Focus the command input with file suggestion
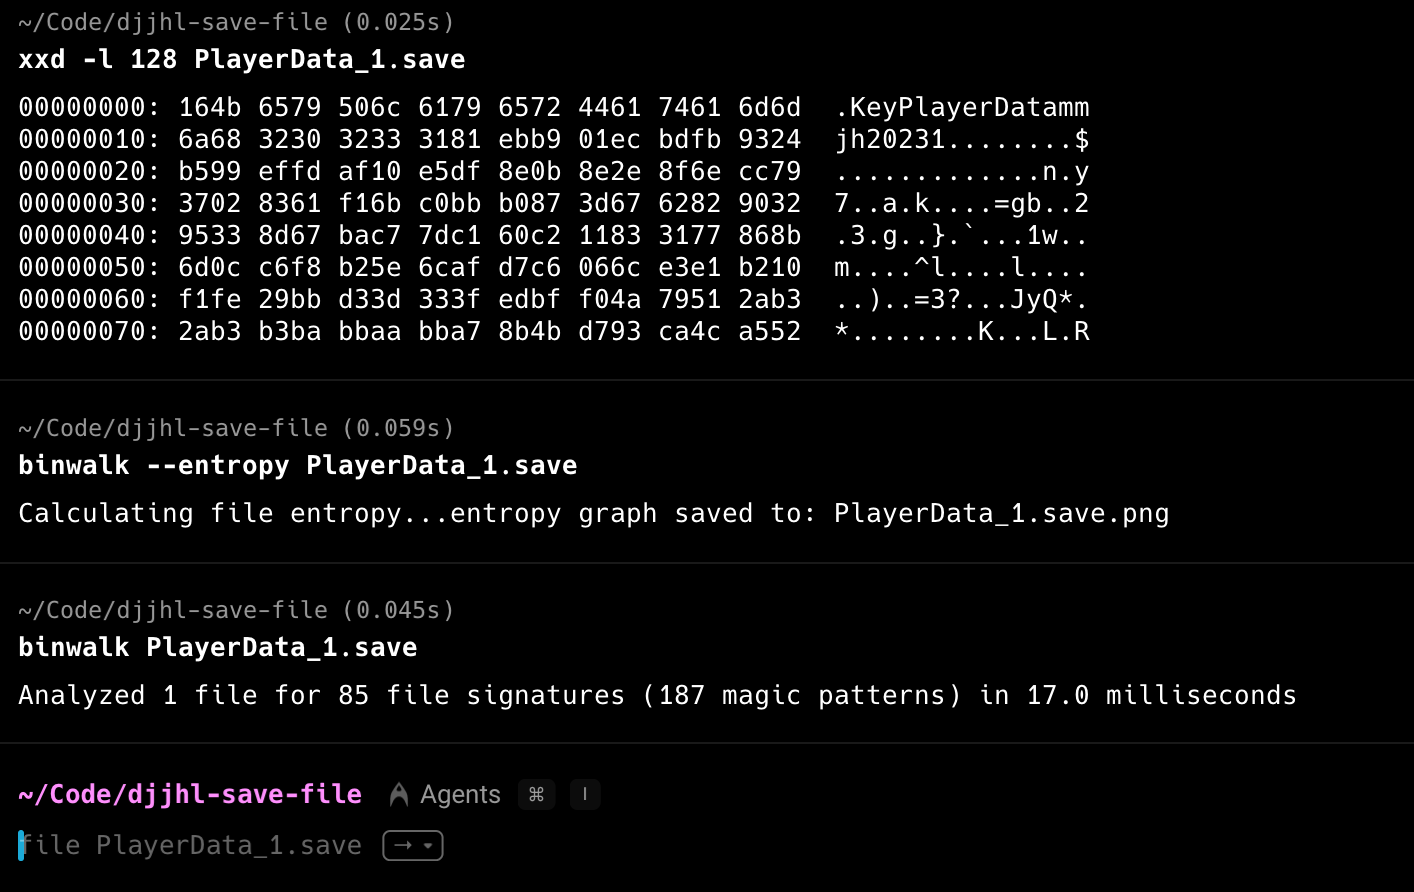Image resolution: width=1414 pixels, height=892 pixels. pos(190,846)
